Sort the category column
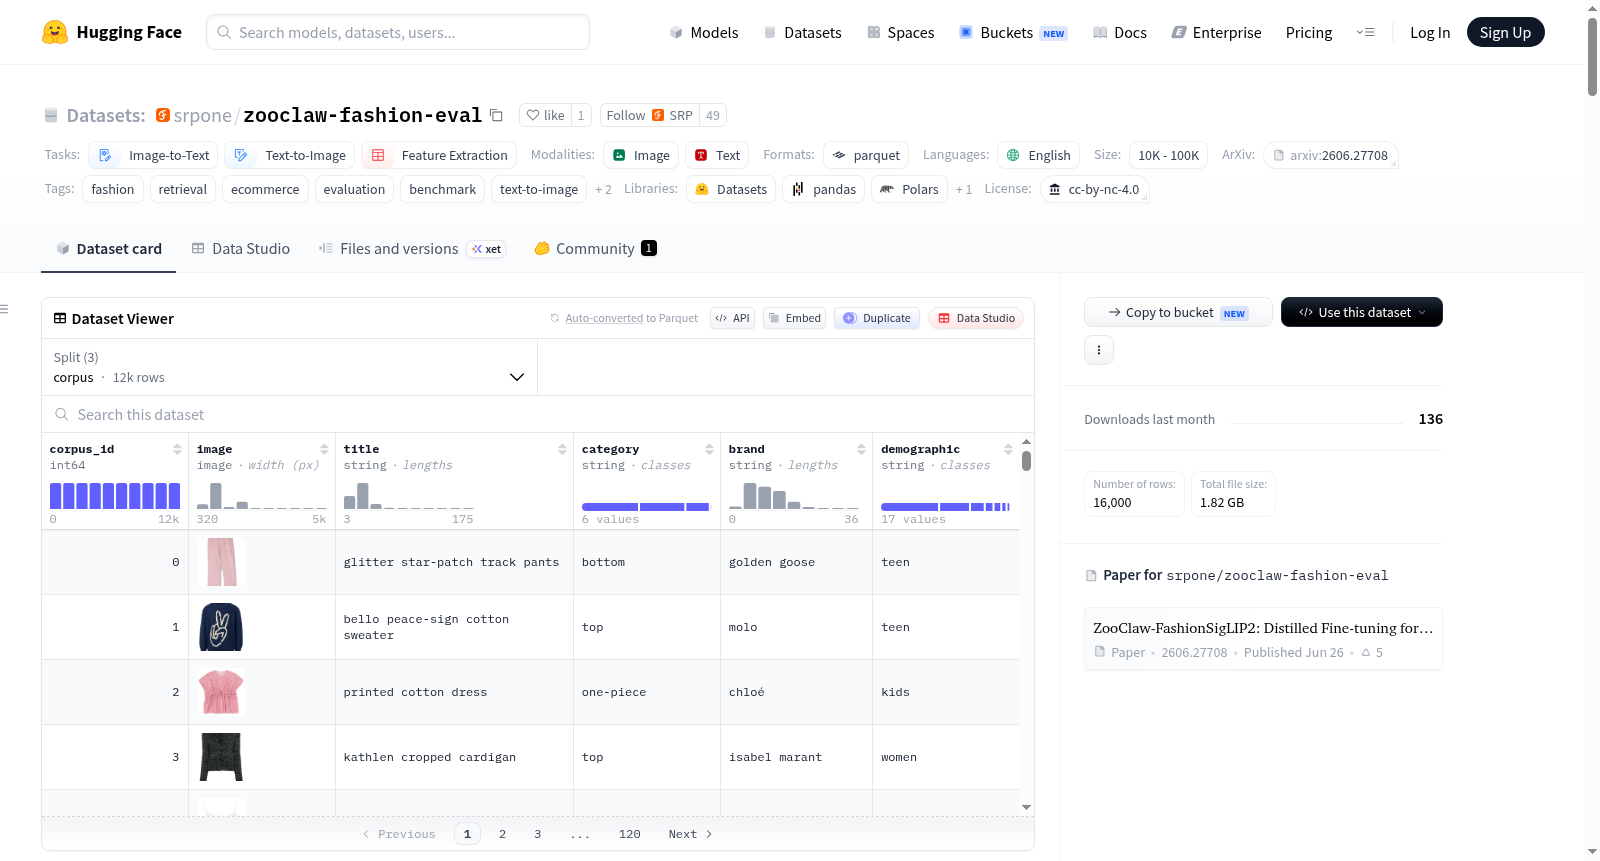The image size is (1600, 861). [x=709, y=449]
